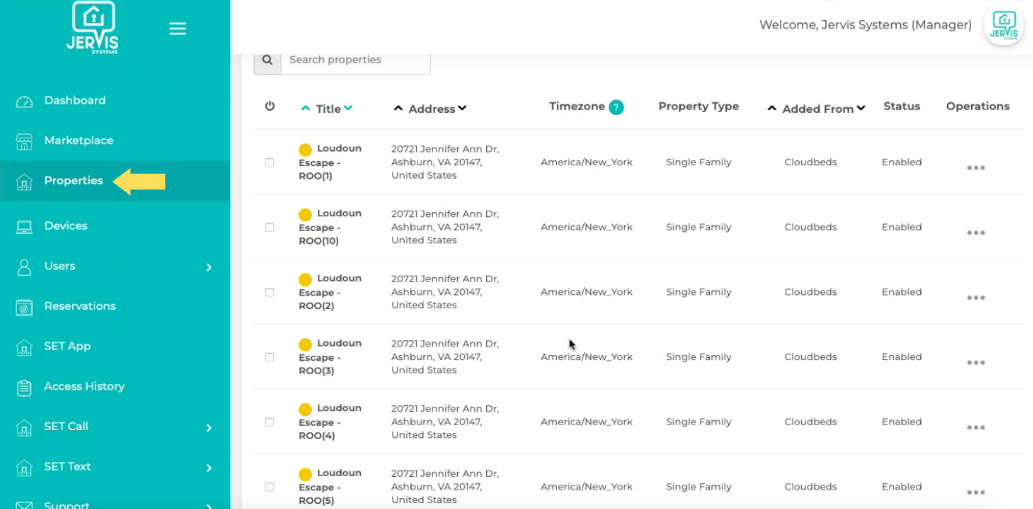Screen dimensions: 1033x509
Task: Open operations menu for Loudoun Escape - ROO(2)
Action: pos(976,298)
